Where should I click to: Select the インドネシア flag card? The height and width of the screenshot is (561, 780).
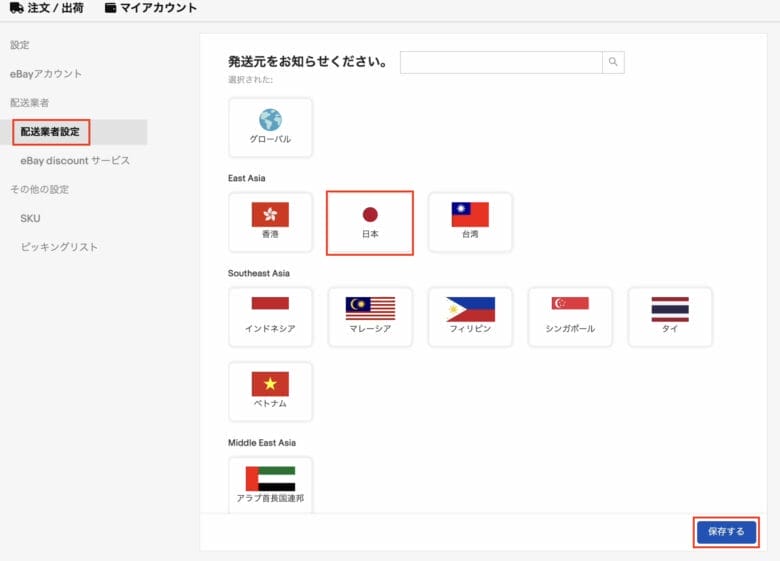click(270, 317)
